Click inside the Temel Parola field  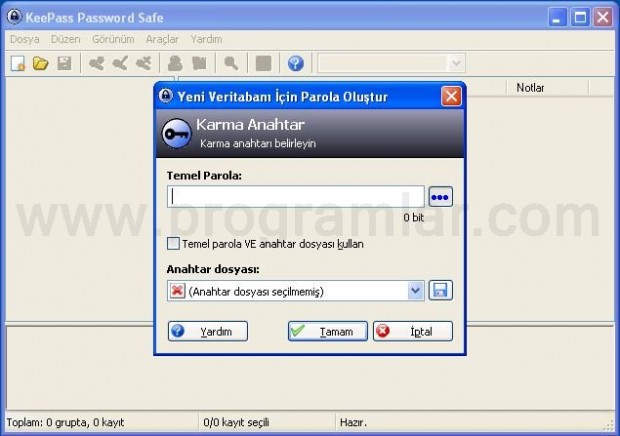point(296,196)
